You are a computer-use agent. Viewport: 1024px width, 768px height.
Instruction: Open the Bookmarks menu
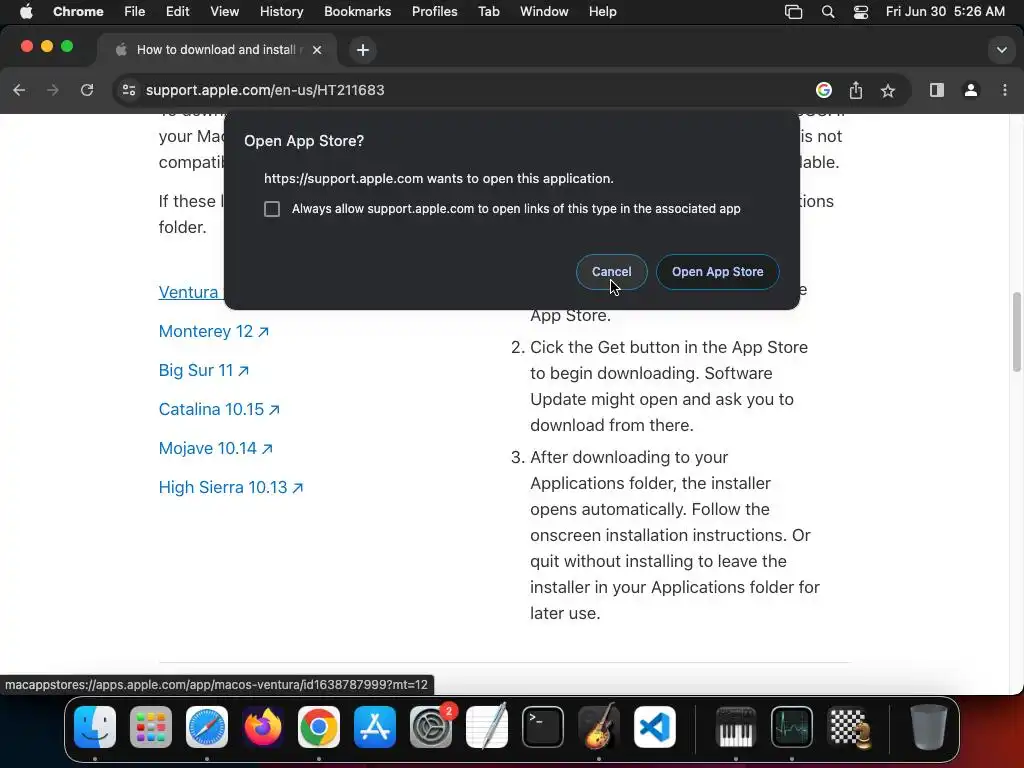click(x=357, y=12)
